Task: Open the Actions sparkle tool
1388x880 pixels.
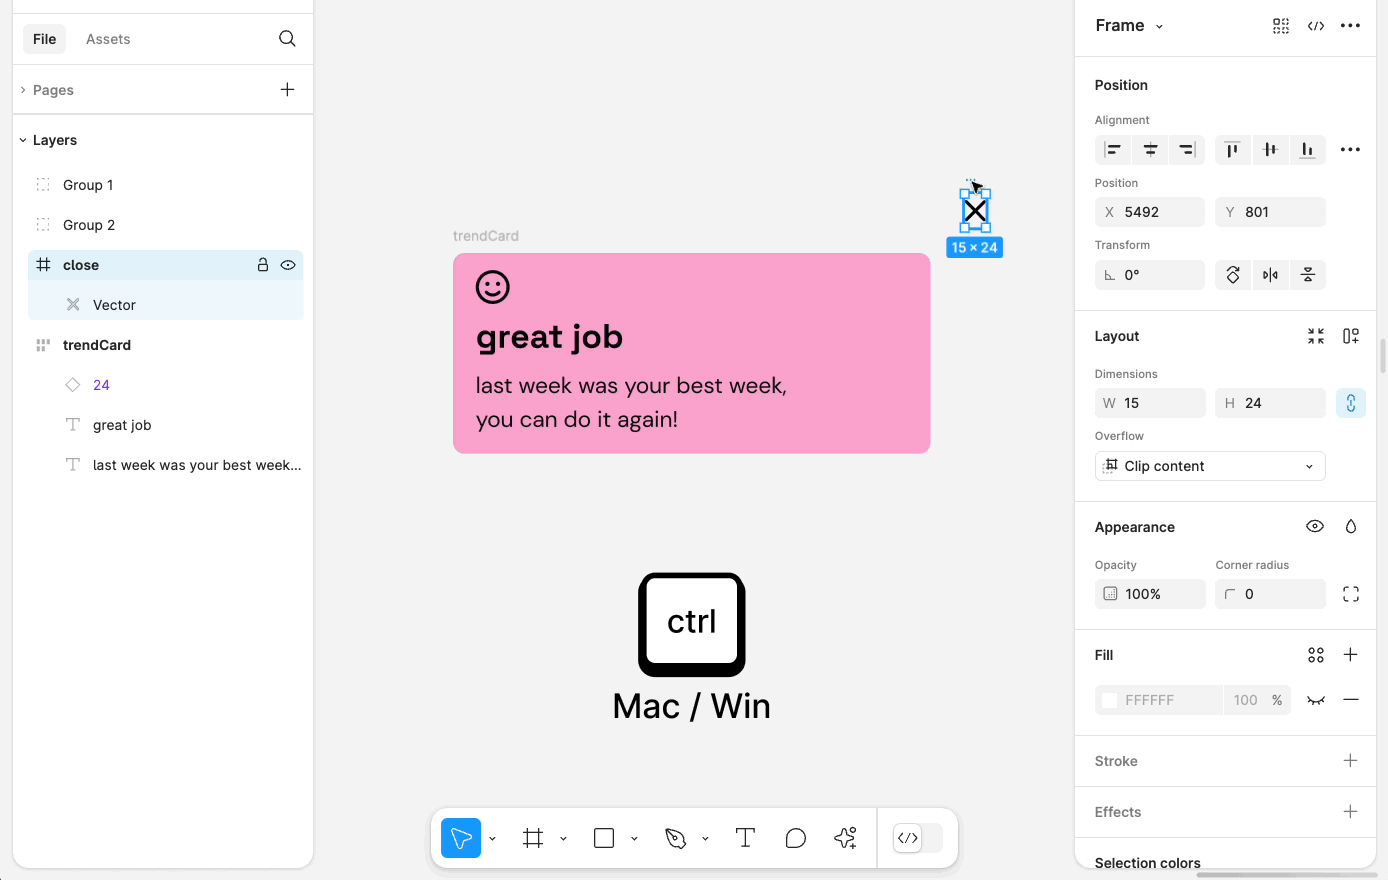Action: click(846, 838)
